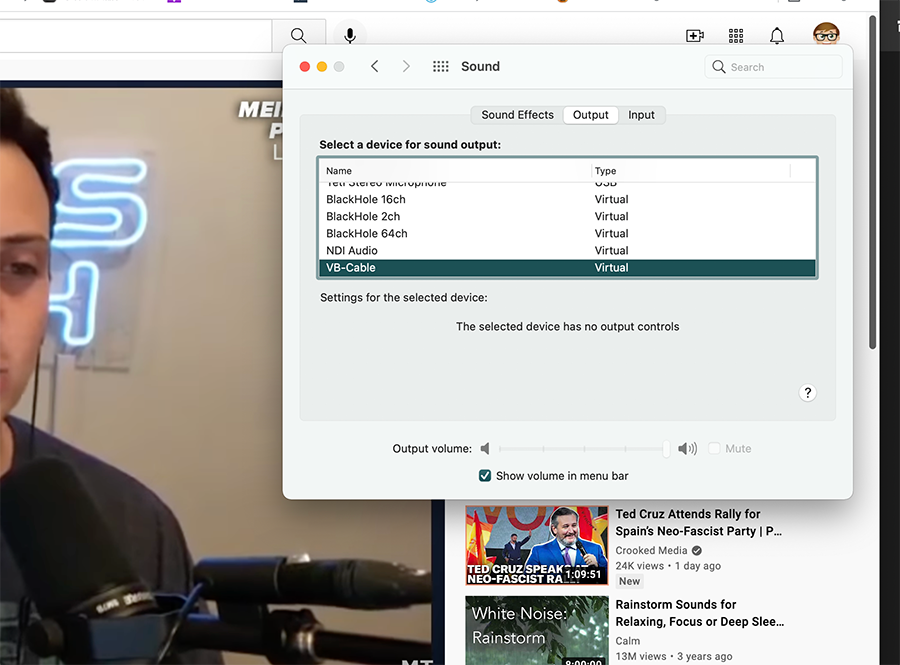Check the Mute output checkbox
This screenshot has width=900, height=665.
pyautogui.click(x=716, y=448)
